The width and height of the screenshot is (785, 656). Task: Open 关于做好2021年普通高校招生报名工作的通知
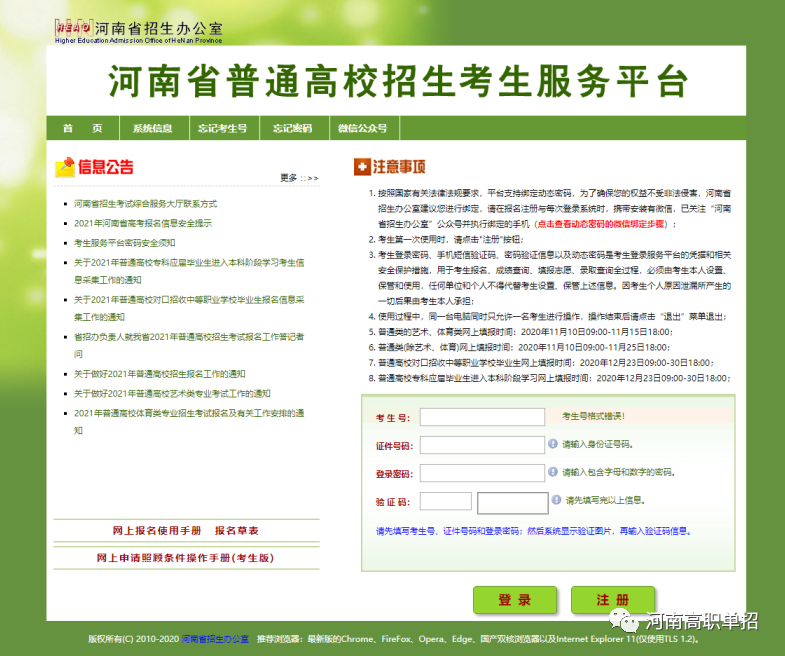160,374
